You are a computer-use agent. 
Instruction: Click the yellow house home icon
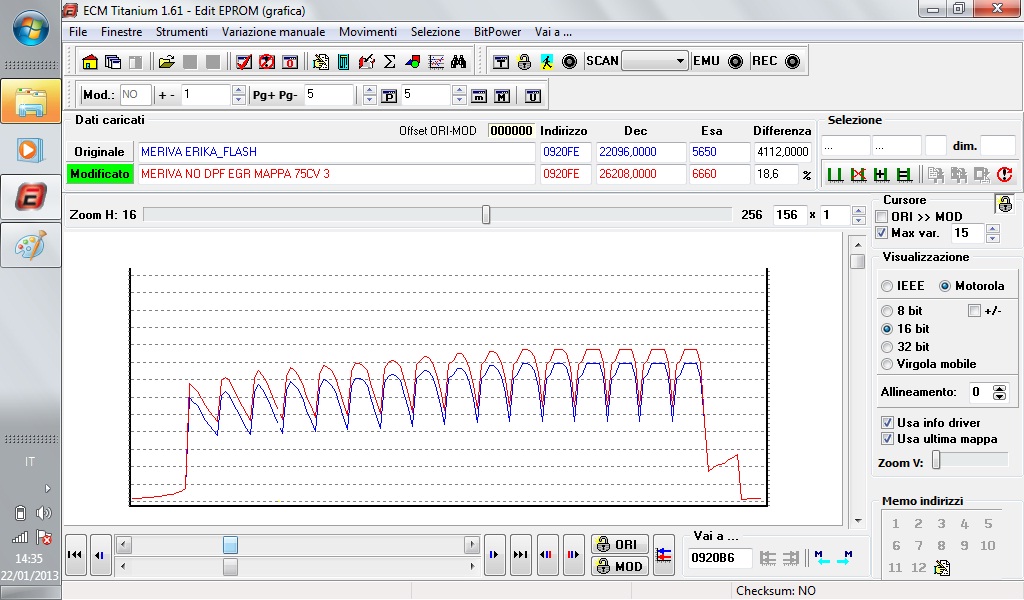pos(89,62)
